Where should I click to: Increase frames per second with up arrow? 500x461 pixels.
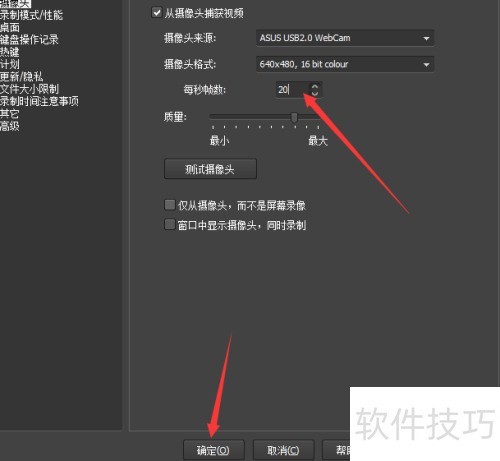[315, 86]
